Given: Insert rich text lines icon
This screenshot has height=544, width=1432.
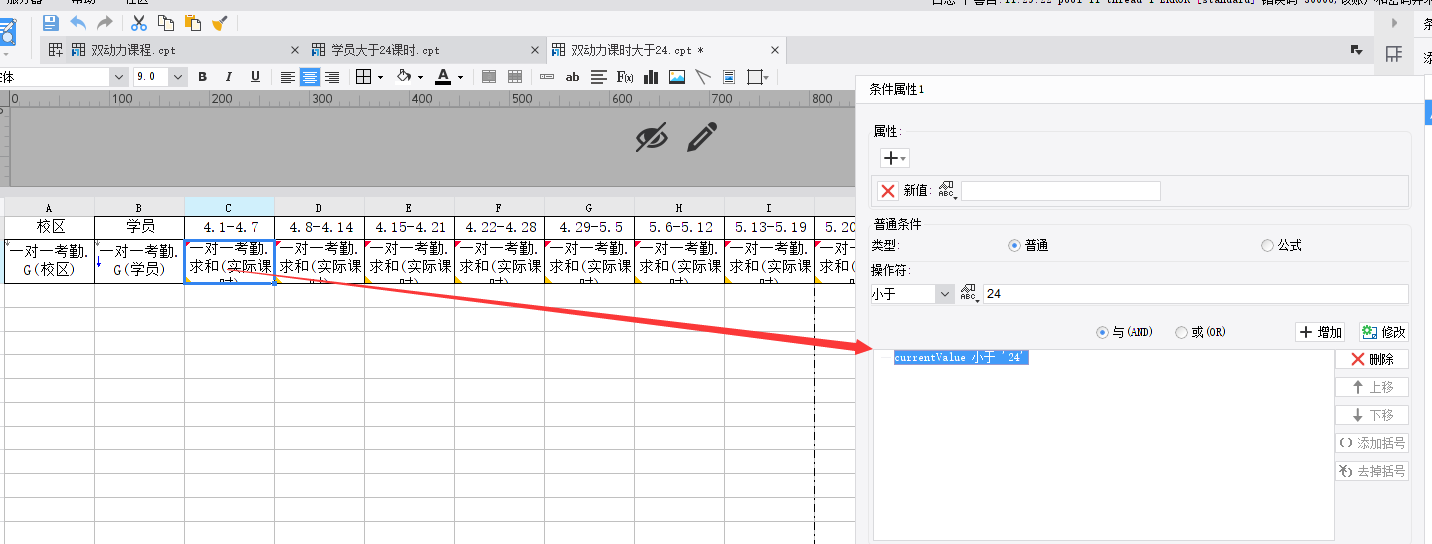Looking at the screenshot, I should coord(599,77).
